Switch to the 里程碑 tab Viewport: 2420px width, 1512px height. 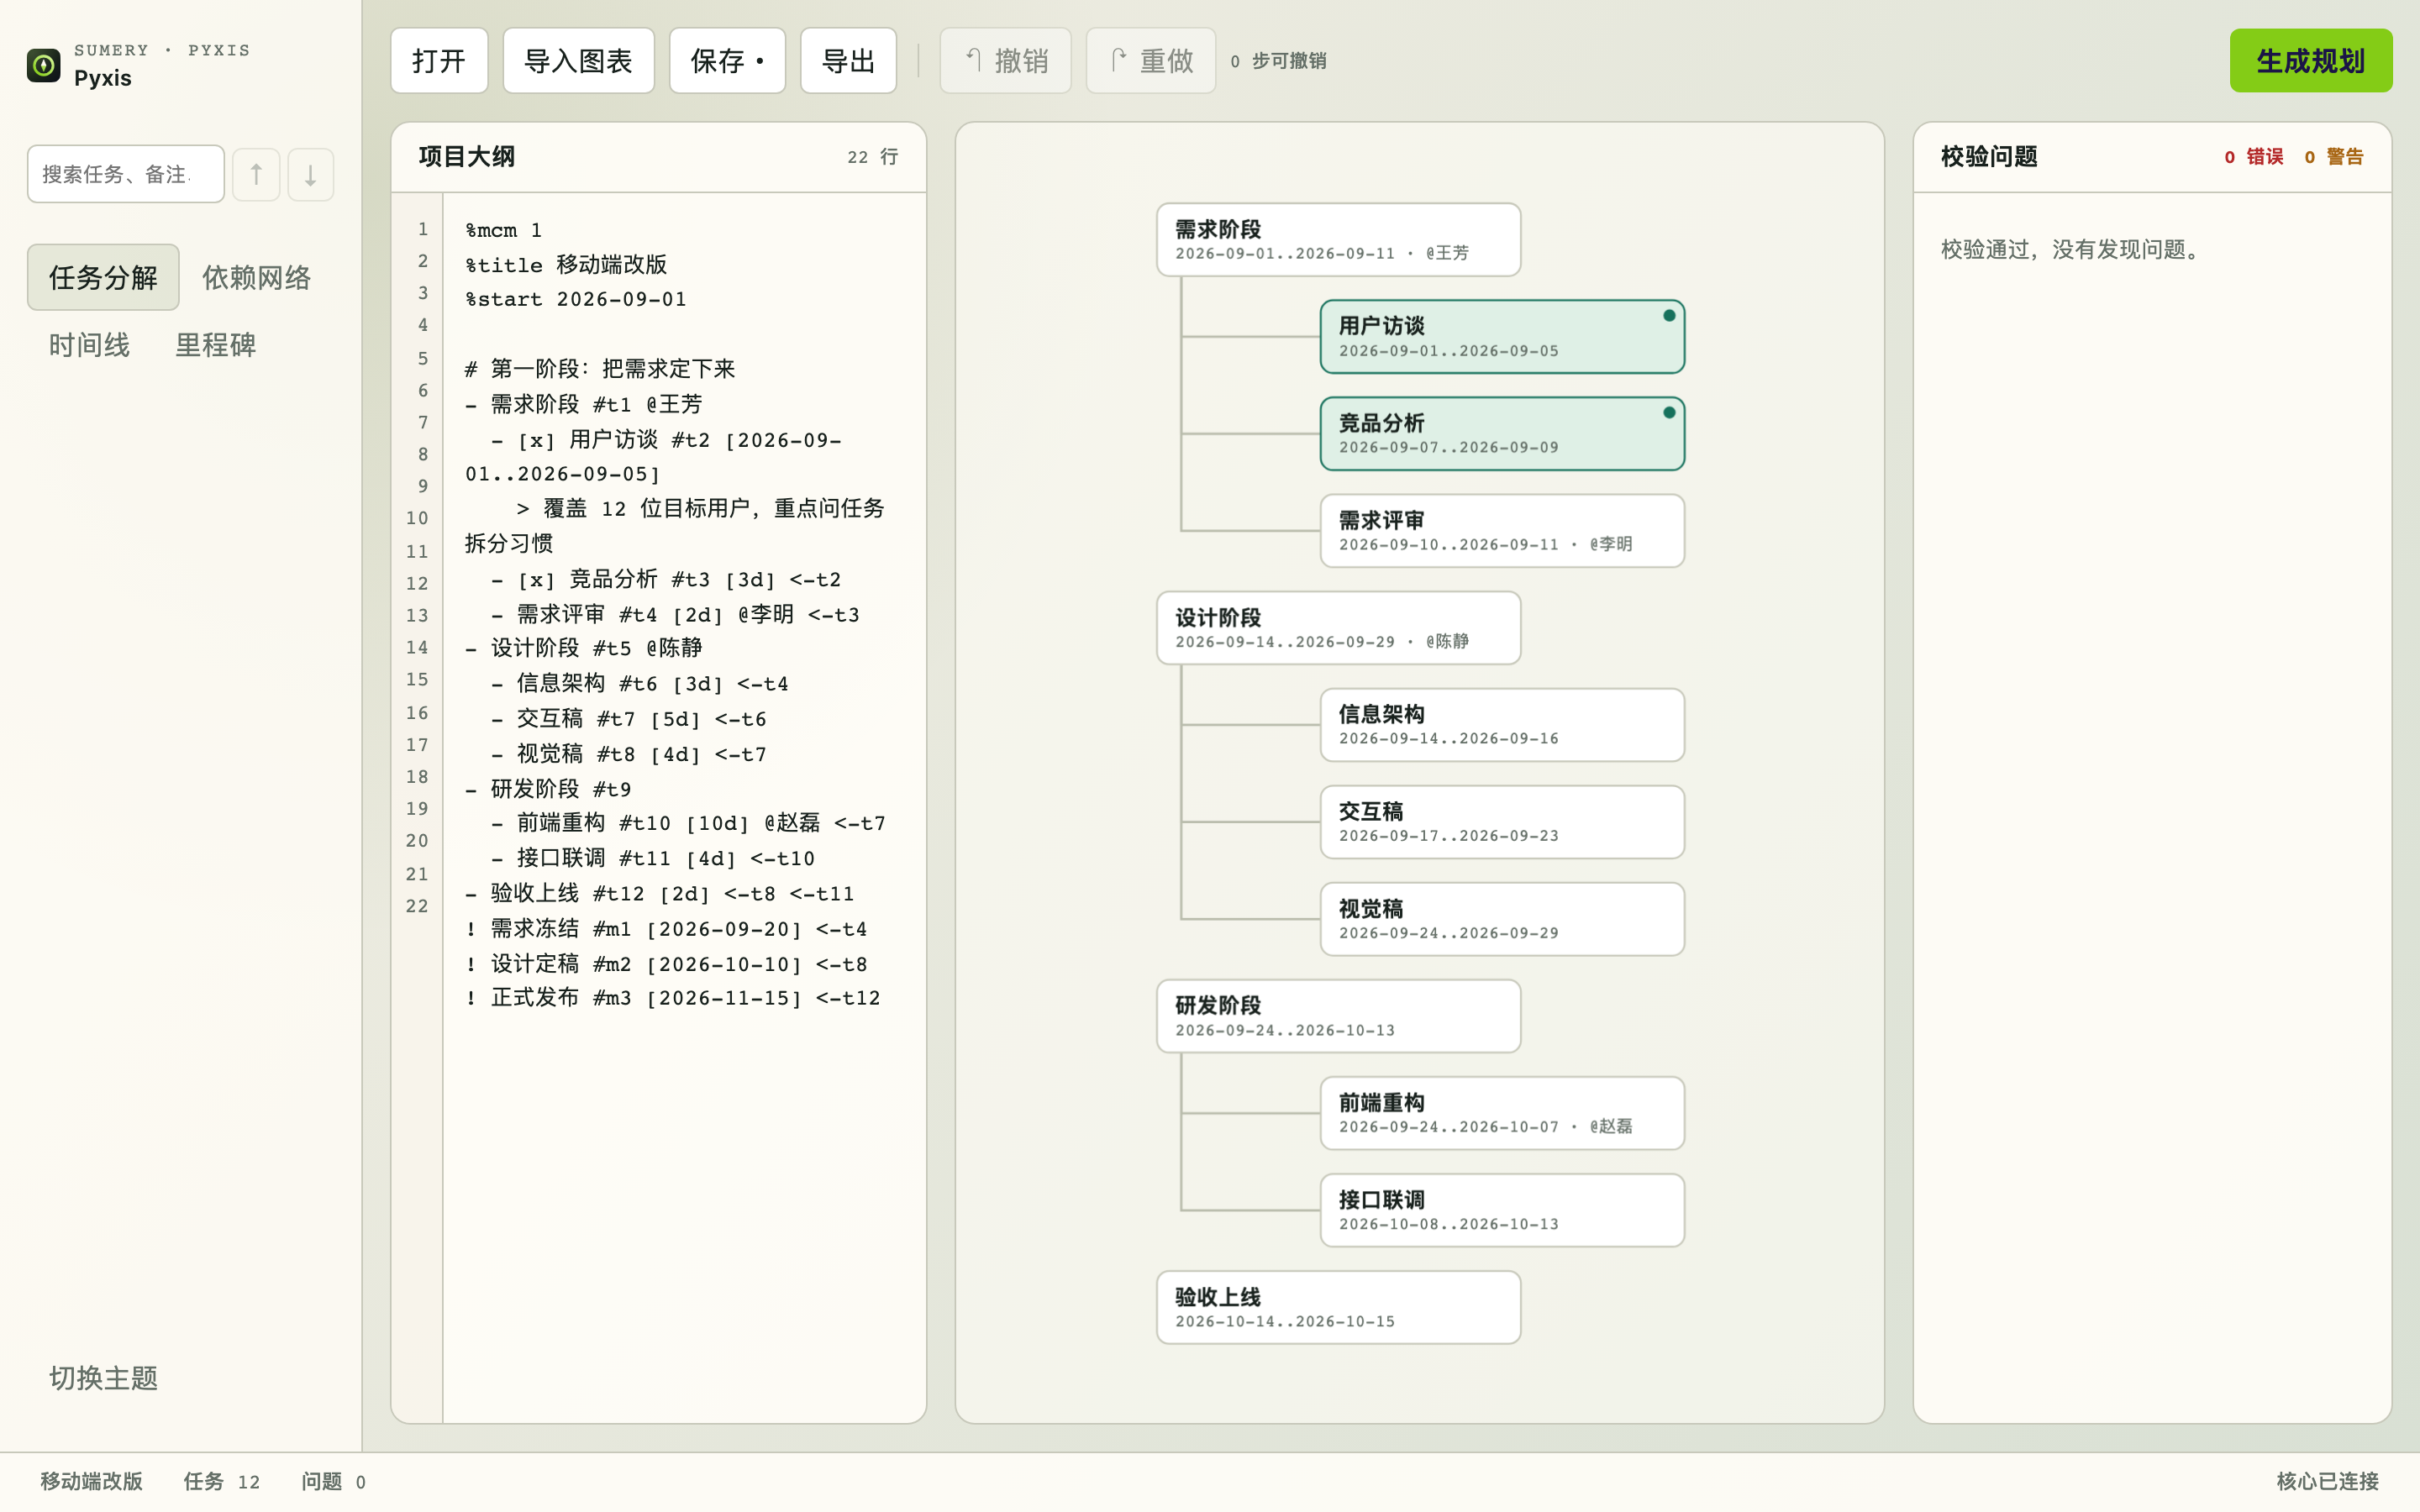click(x=216, y=345)
